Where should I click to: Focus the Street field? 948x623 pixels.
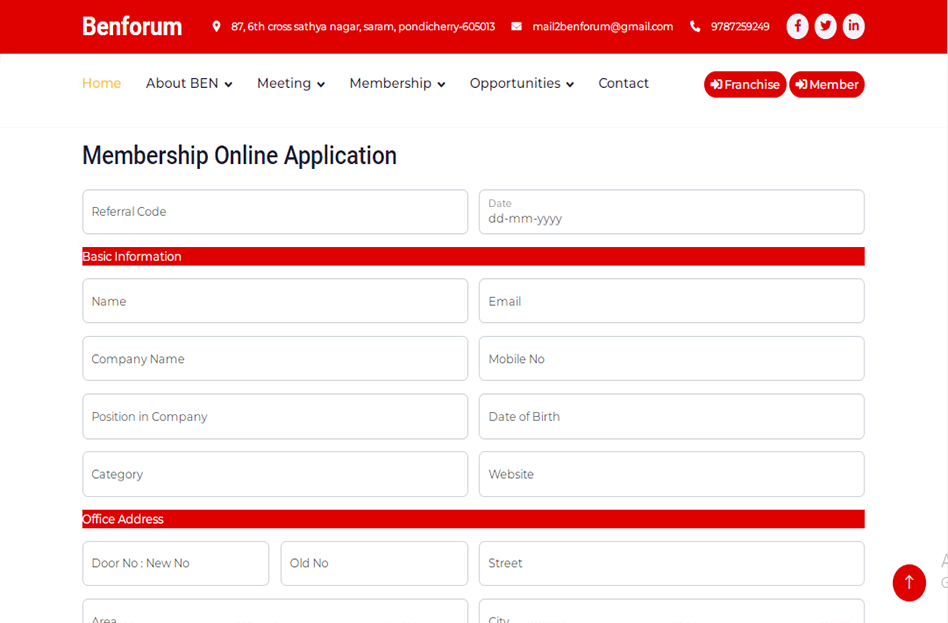[672, 563]
